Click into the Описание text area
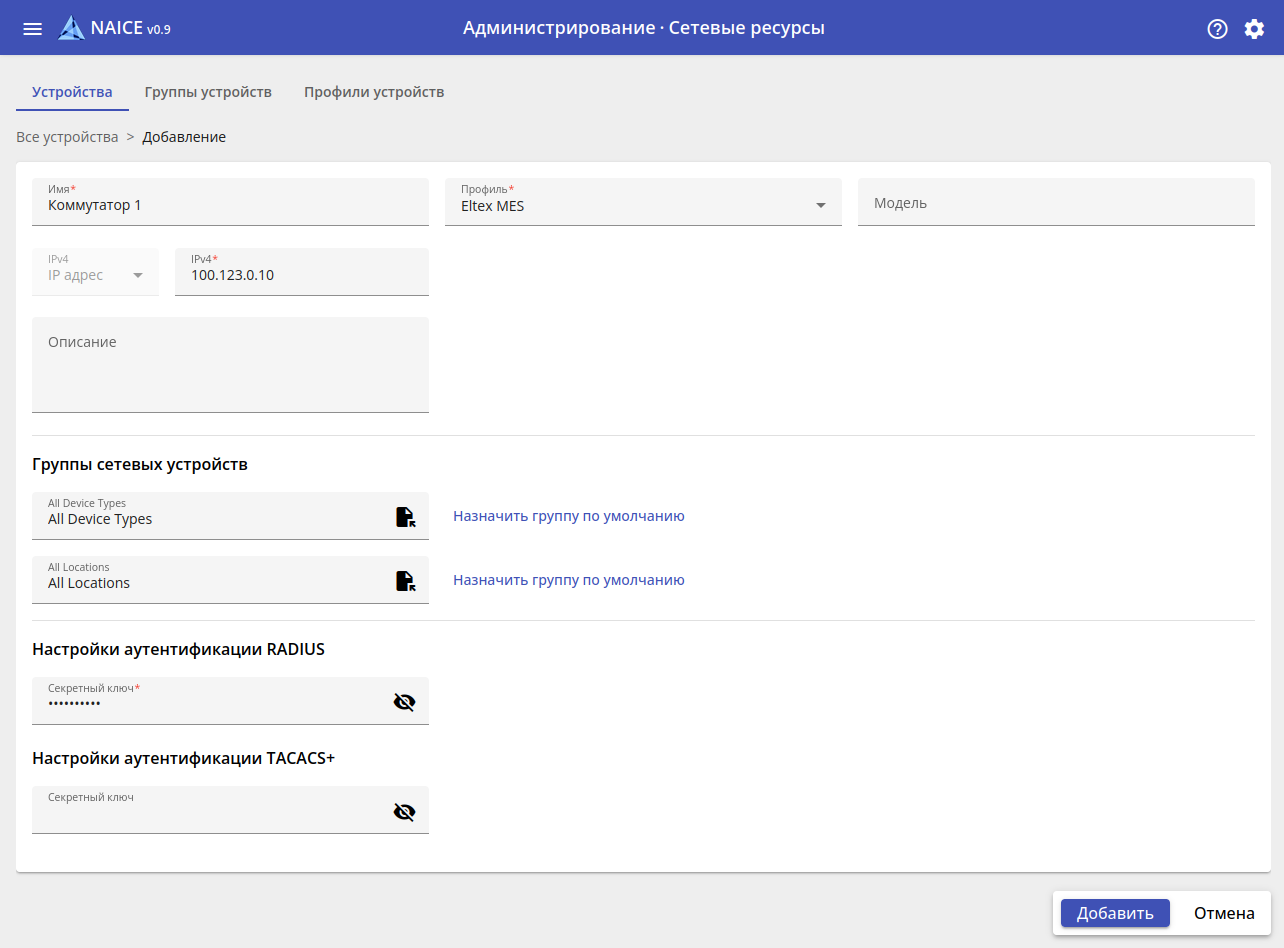Viewport: 1284px width, 948px height. click(x=230, y=365)
